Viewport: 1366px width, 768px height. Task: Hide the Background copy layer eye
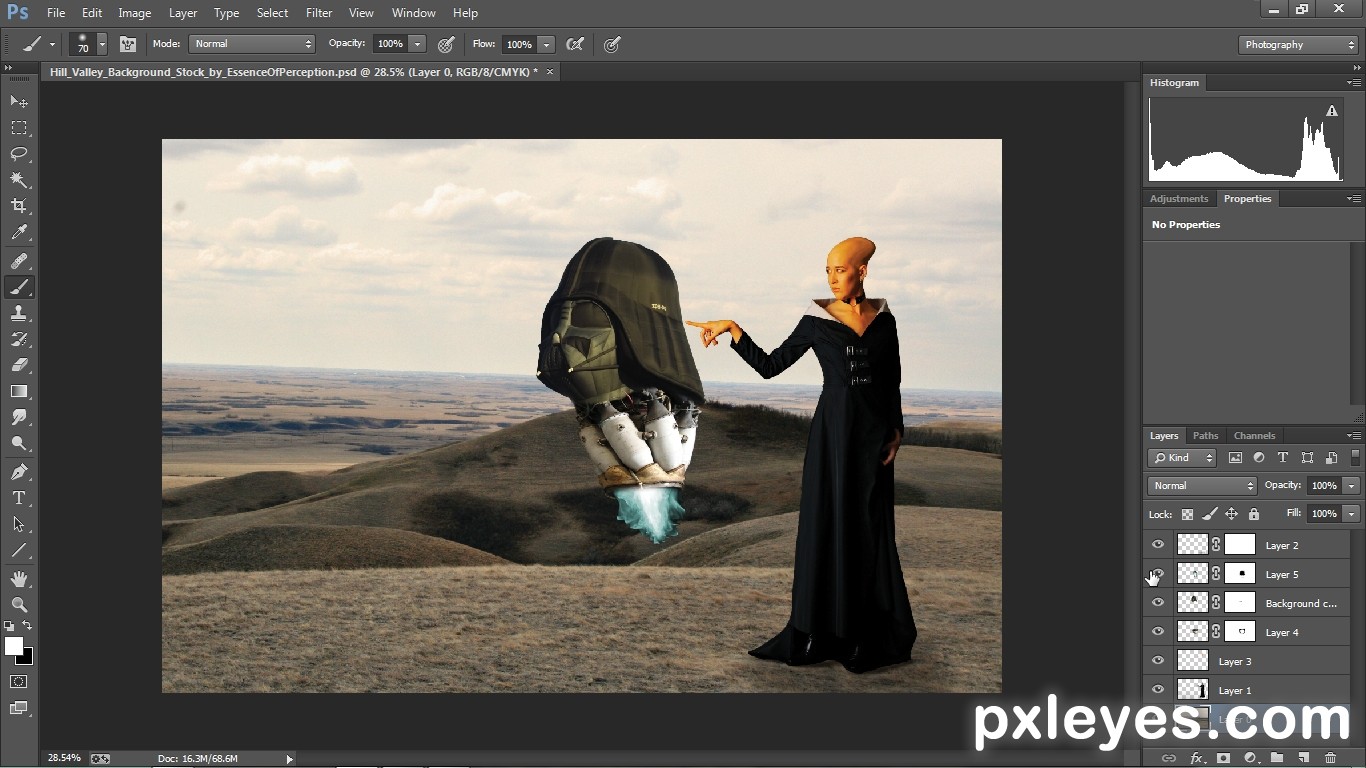point(1158,603)
